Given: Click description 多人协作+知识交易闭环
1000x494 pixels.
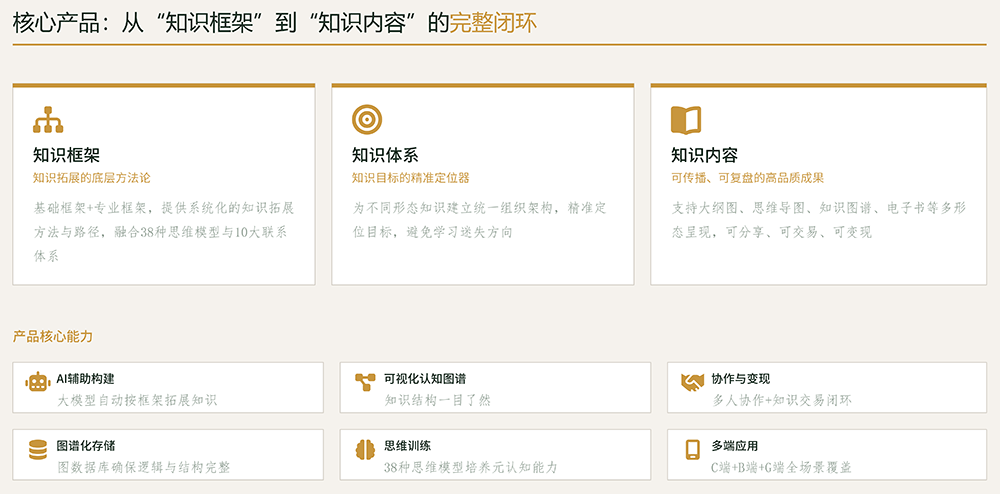Looking at the screenshot, I should click(782, 400).
